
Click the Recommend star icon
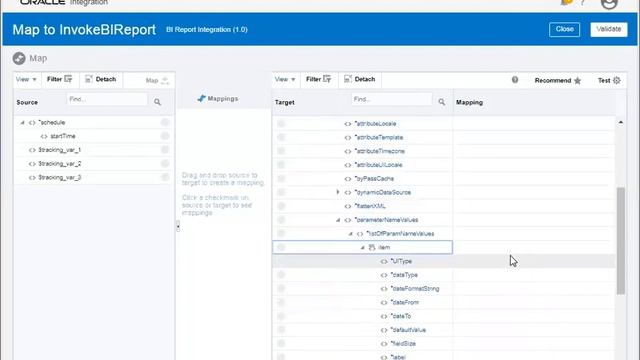click(x=578, y=80)
